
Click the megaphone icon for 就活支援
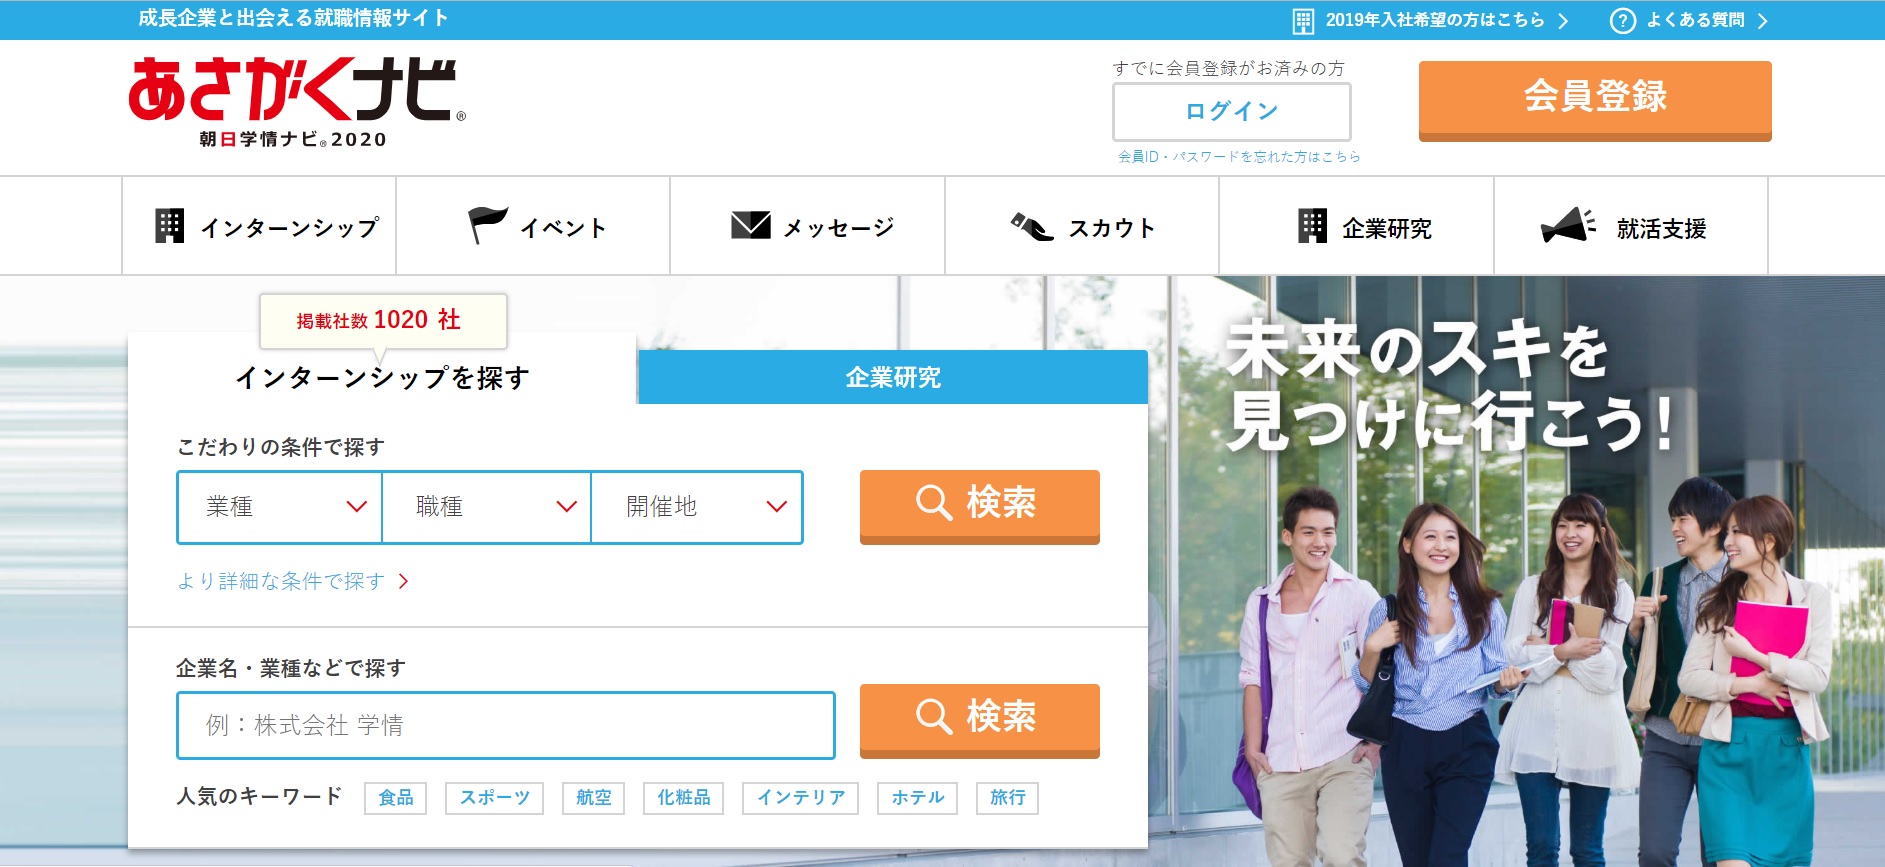click(x=1567, y=226)
